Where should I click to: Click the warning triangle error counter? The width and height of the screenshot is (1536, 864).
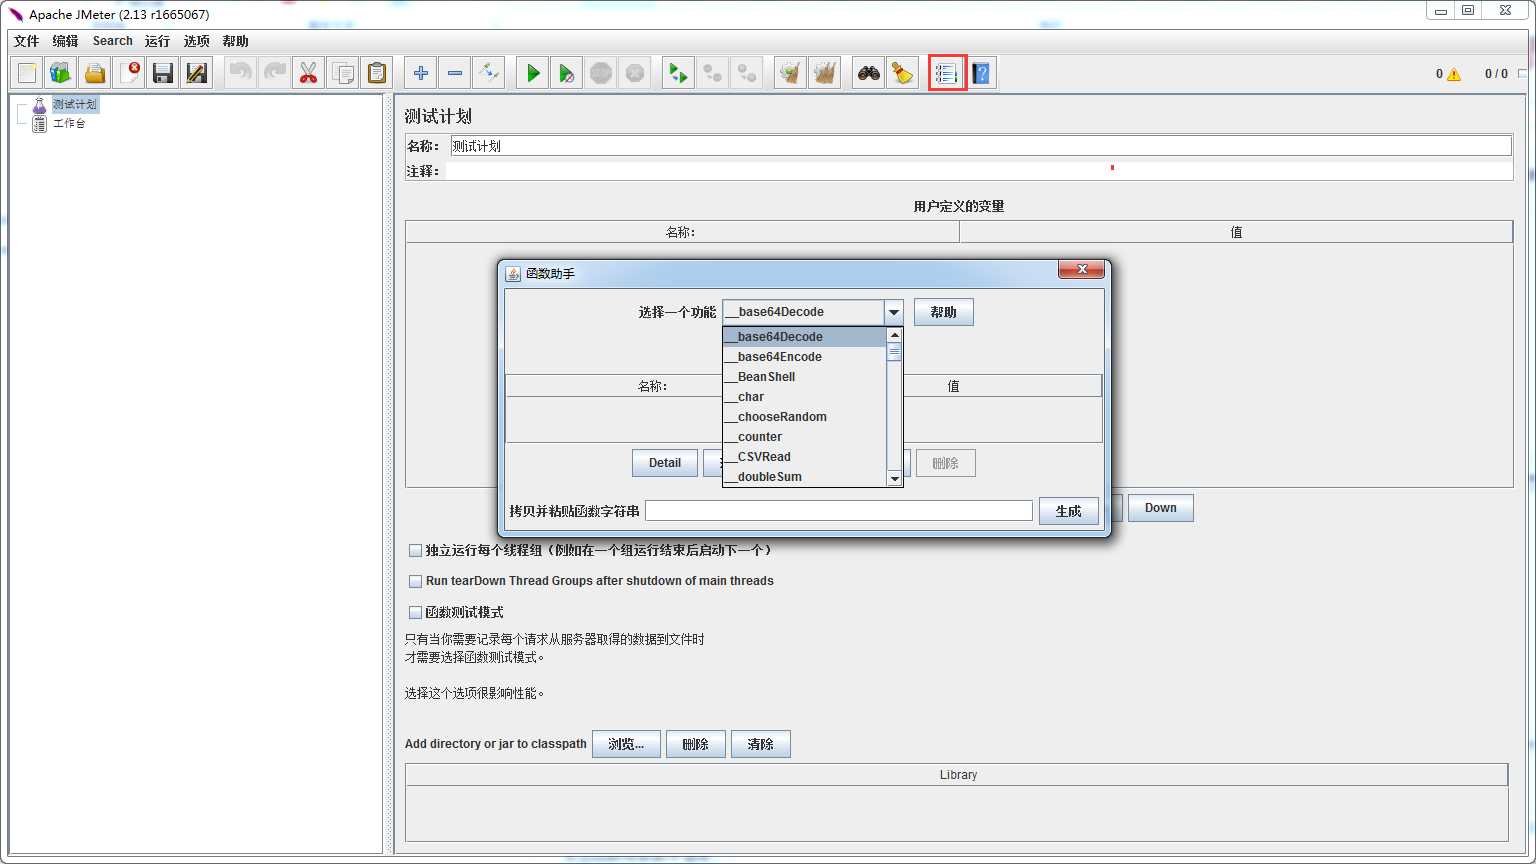[x=1454, y=74]
